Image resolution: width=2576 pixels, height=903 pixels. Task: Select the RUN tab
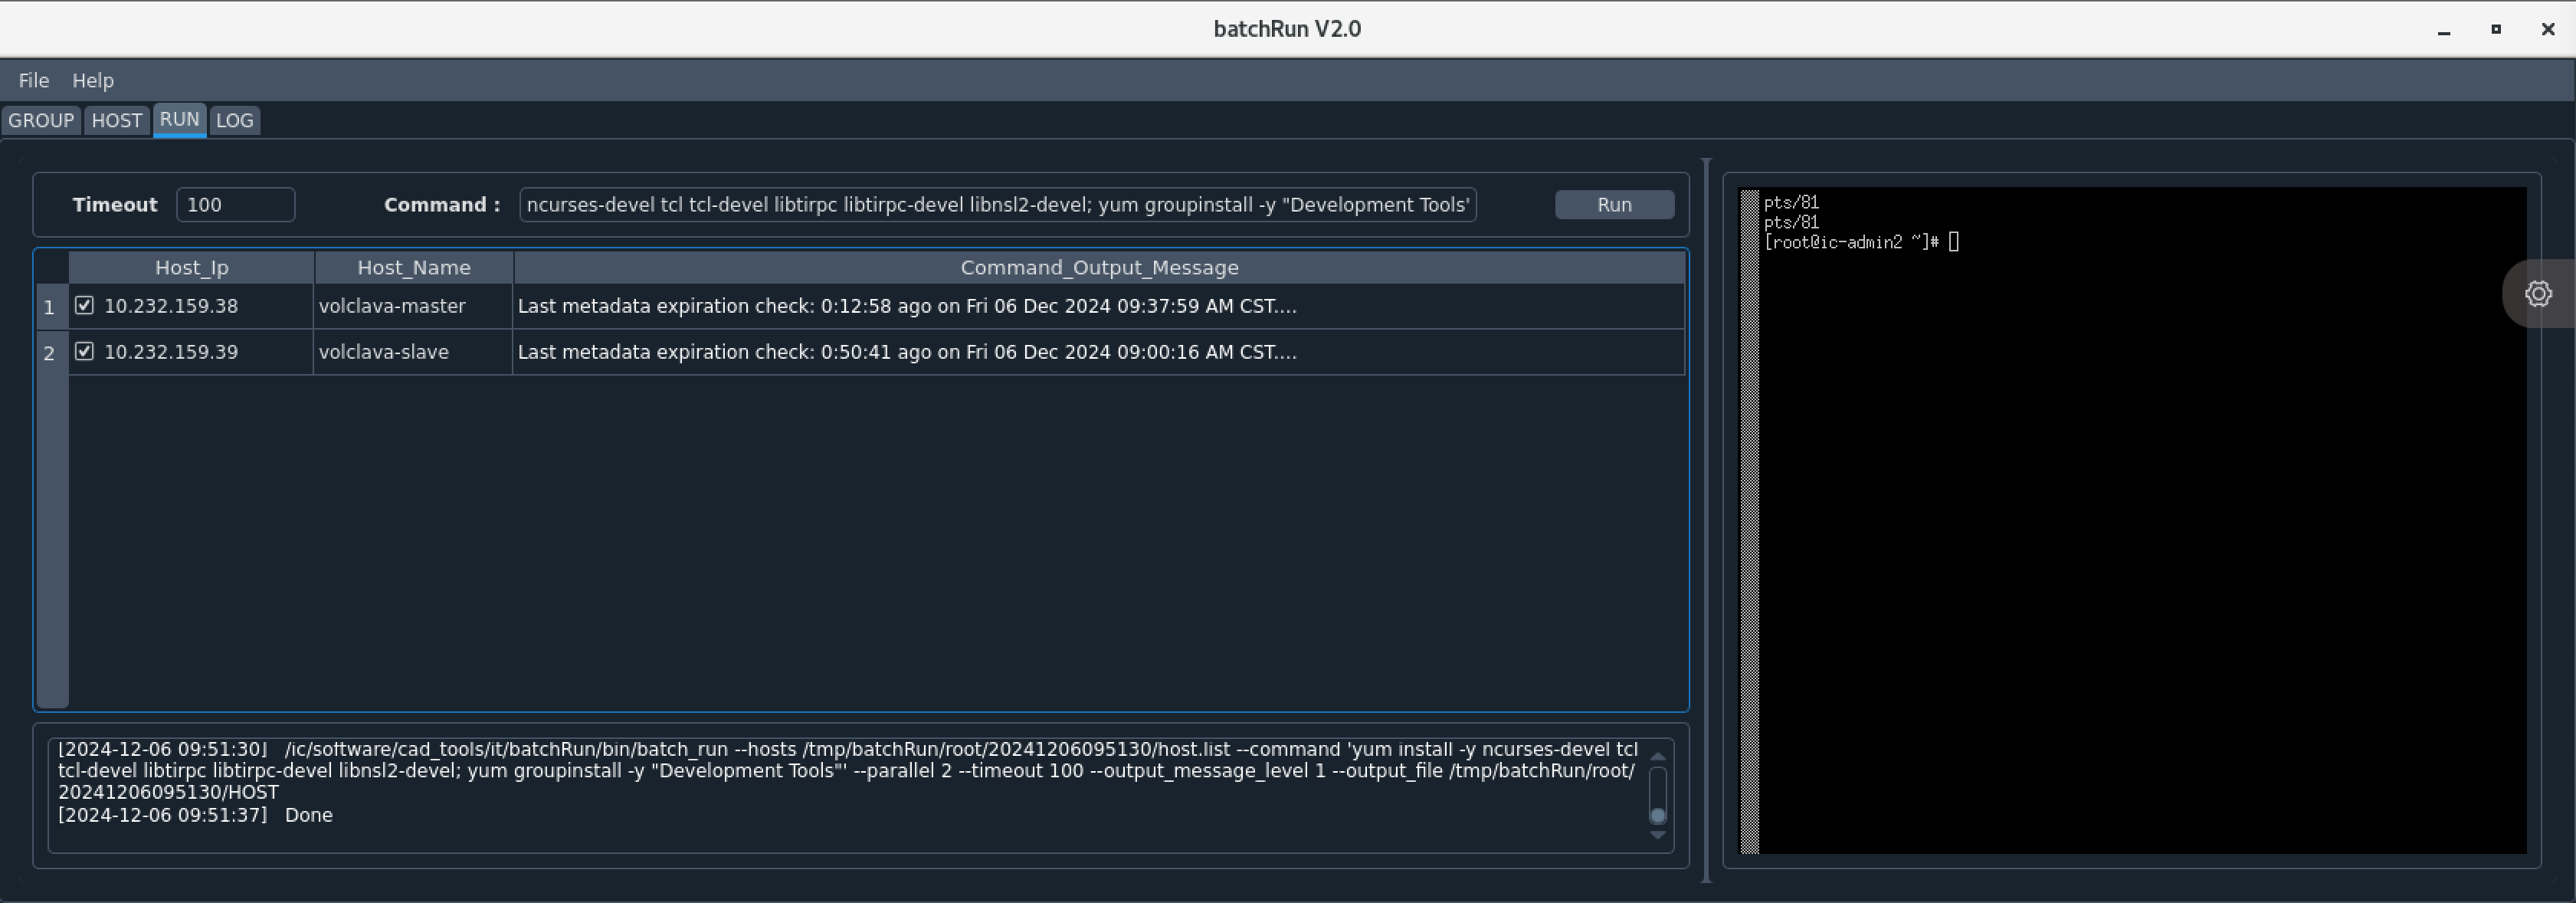[179, 120]
